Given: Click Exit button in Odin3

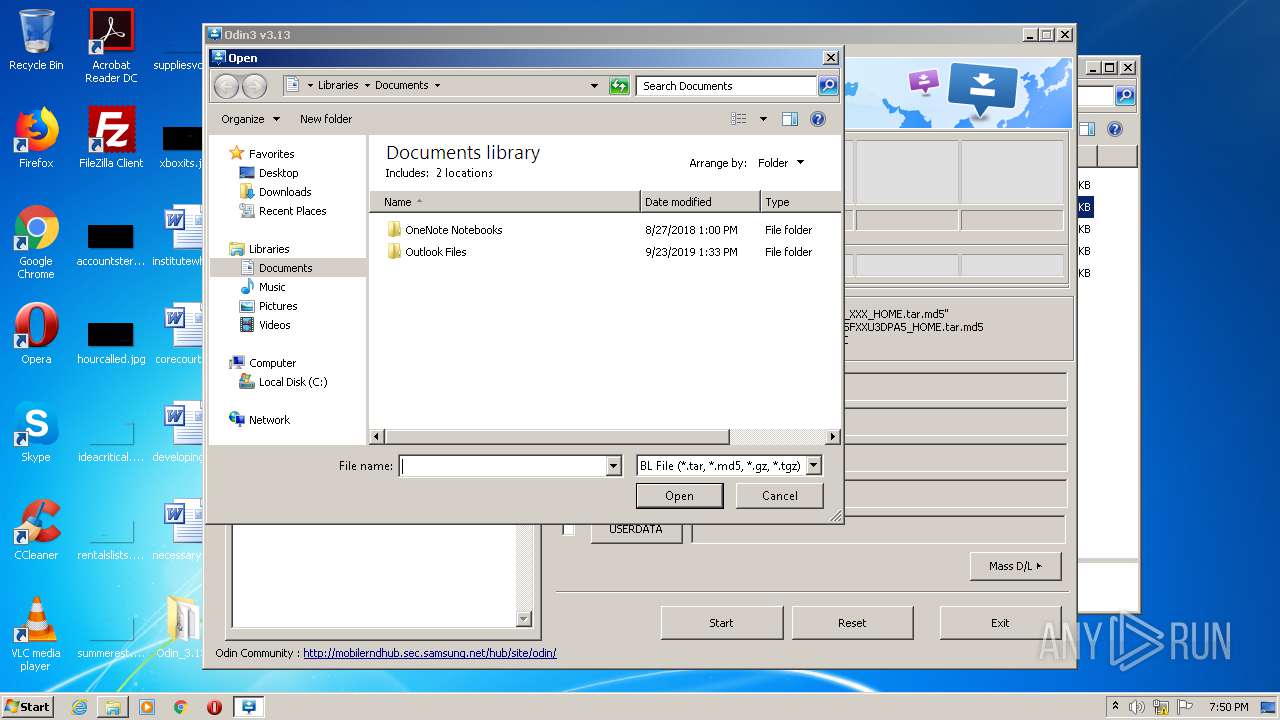Looking at the screenshot, I should click(x=1000, y=622).
